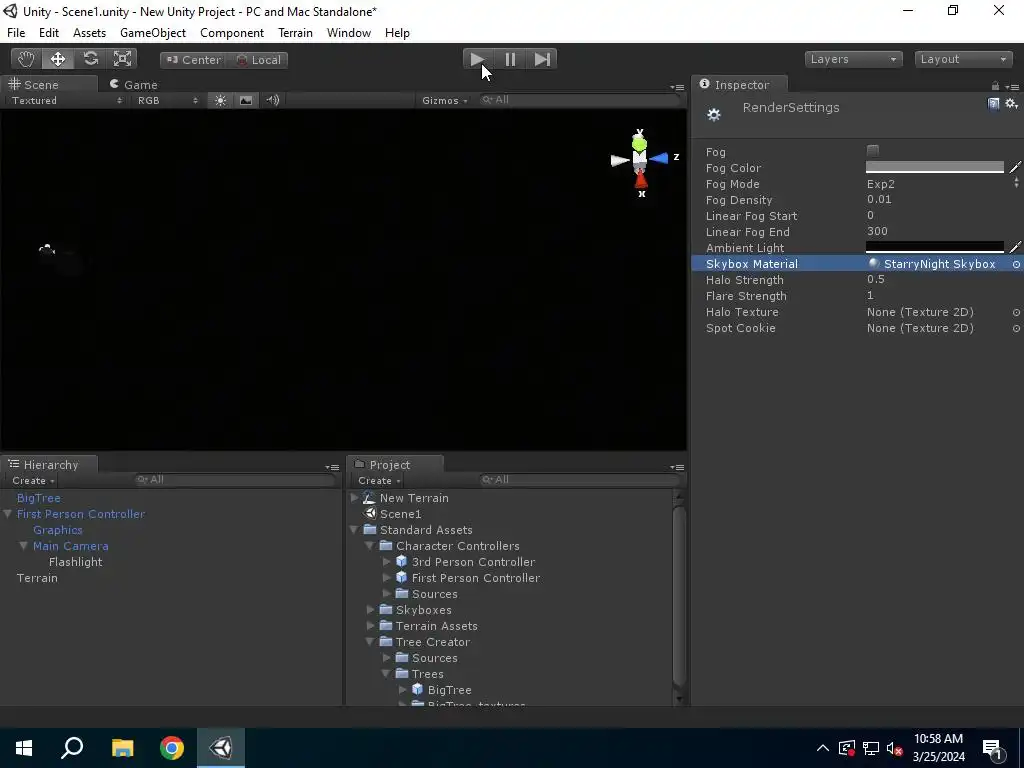Image resolution: width=1024 pixels, height=768 pixels.
Task: Expand Skyboxes folder in Project
Action: (x=371, y=610)
